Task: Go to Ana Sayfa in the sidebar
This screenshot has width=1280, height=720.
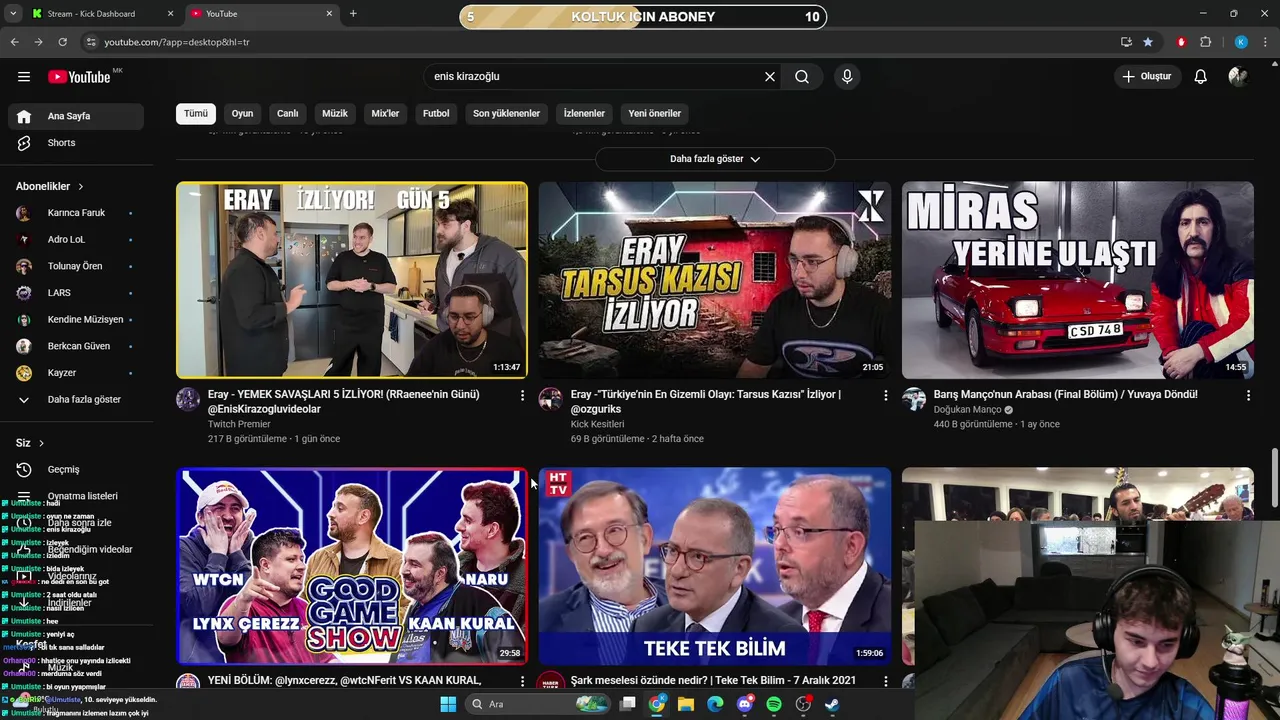Action: (x=76, y=116)
